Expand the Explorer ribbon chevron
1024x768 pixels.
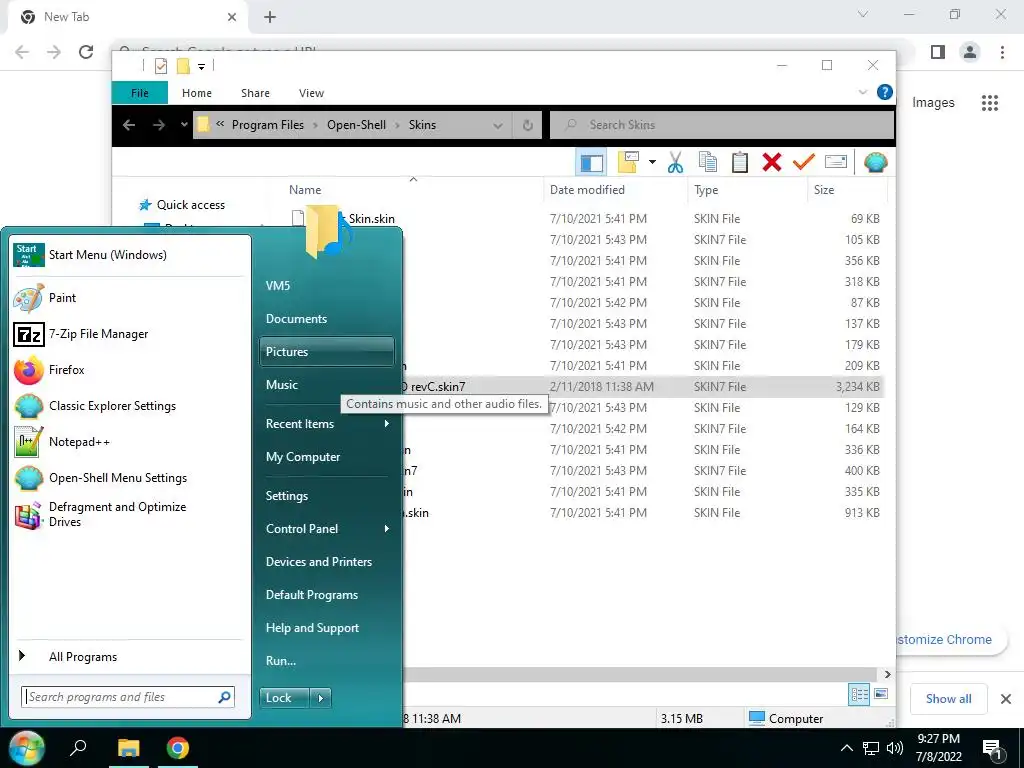862,92
